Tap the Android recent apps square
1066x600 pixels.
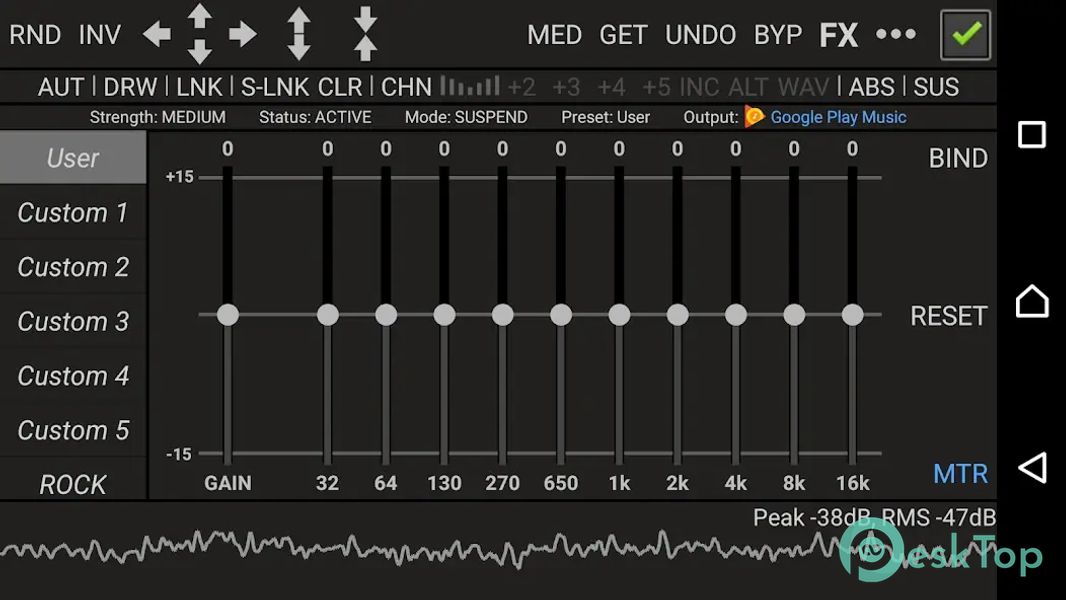[x=1031, y=135]
